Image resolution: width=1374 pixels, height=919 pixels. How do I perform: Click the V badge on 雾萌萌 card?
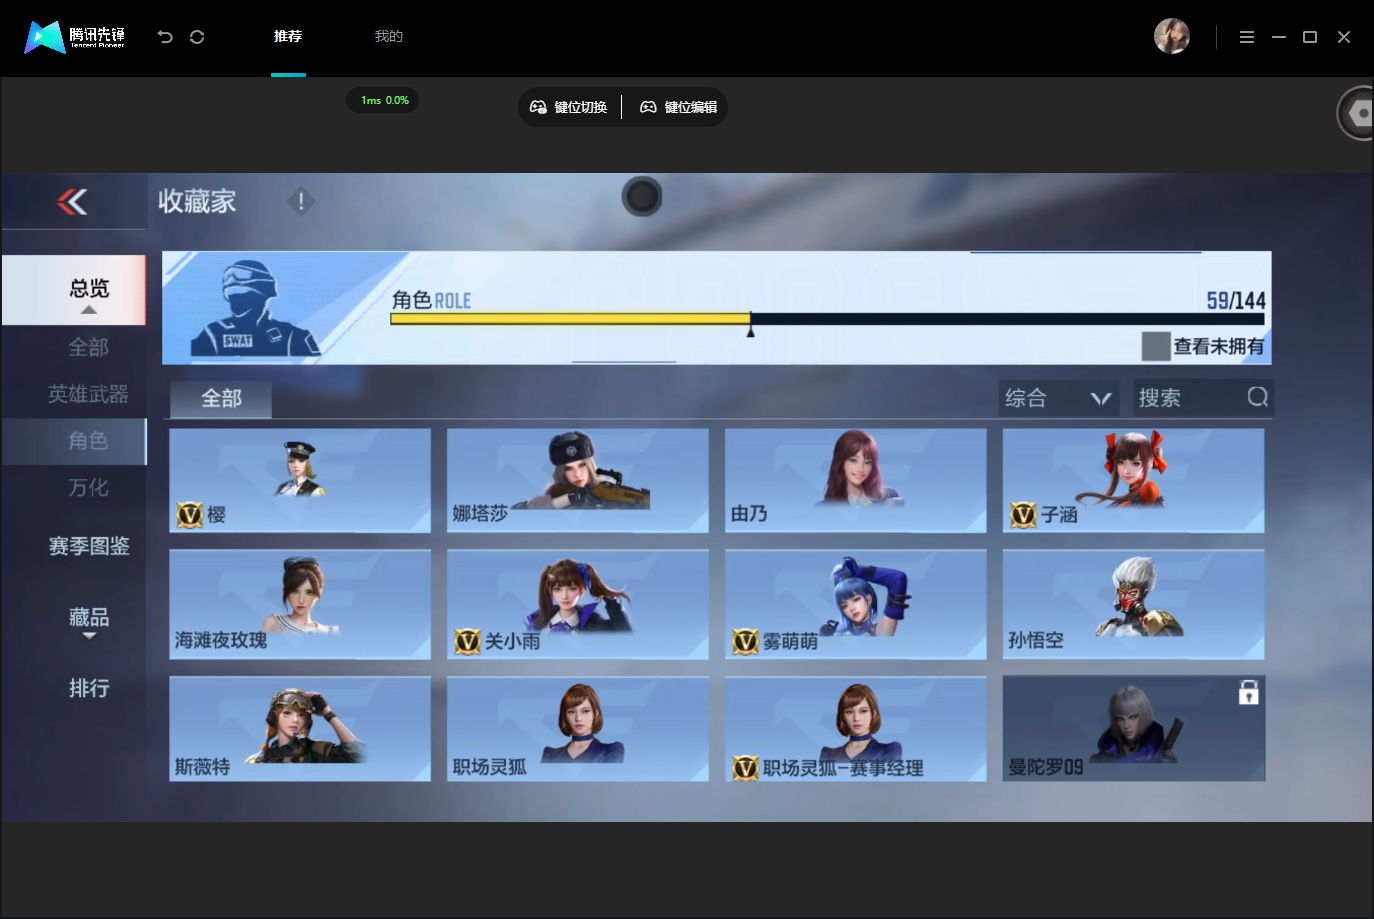[745, 641]
